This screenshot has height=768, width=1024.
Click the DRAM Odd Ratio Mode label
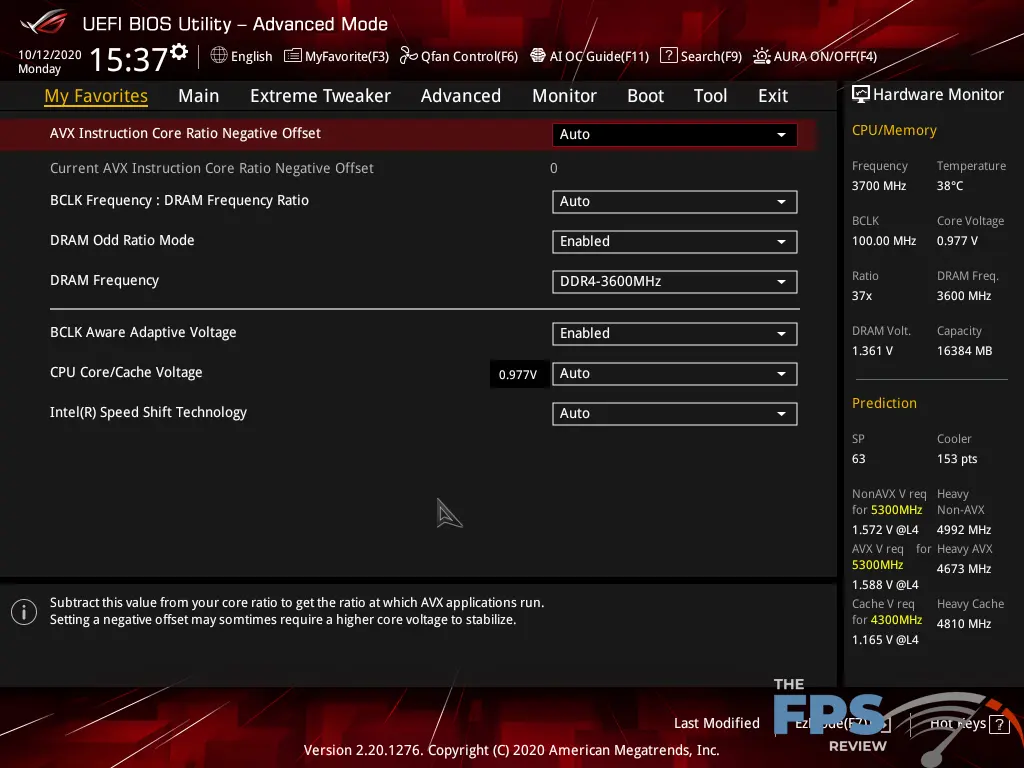[122, 240]
